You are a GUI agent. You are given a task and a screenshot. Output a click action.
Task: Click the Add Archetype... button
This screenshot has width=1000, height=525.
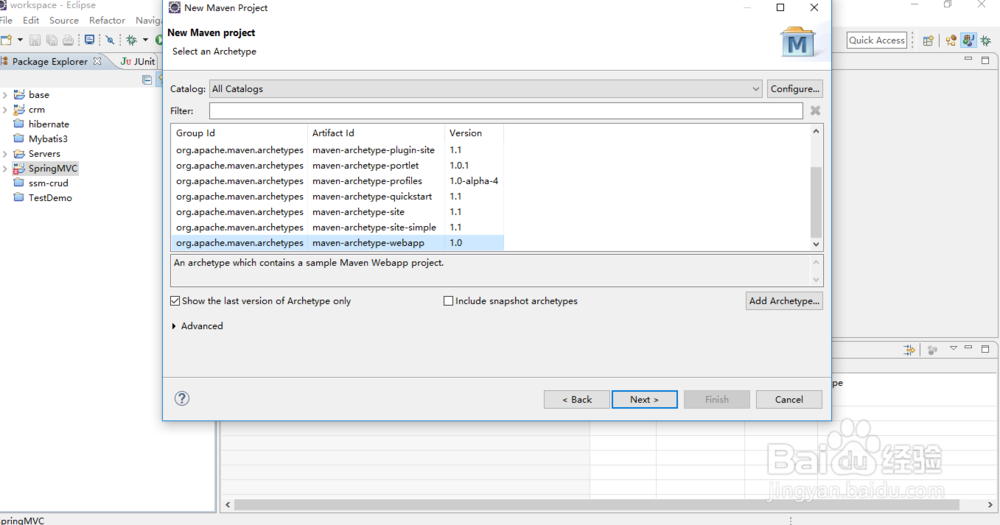click(x=784, y=301)
